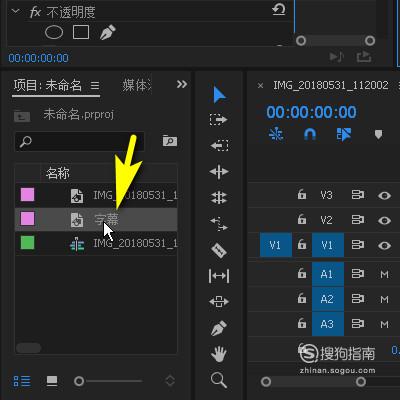Toggle V1 track output eye
400x400 pixels.
[384, 245]
